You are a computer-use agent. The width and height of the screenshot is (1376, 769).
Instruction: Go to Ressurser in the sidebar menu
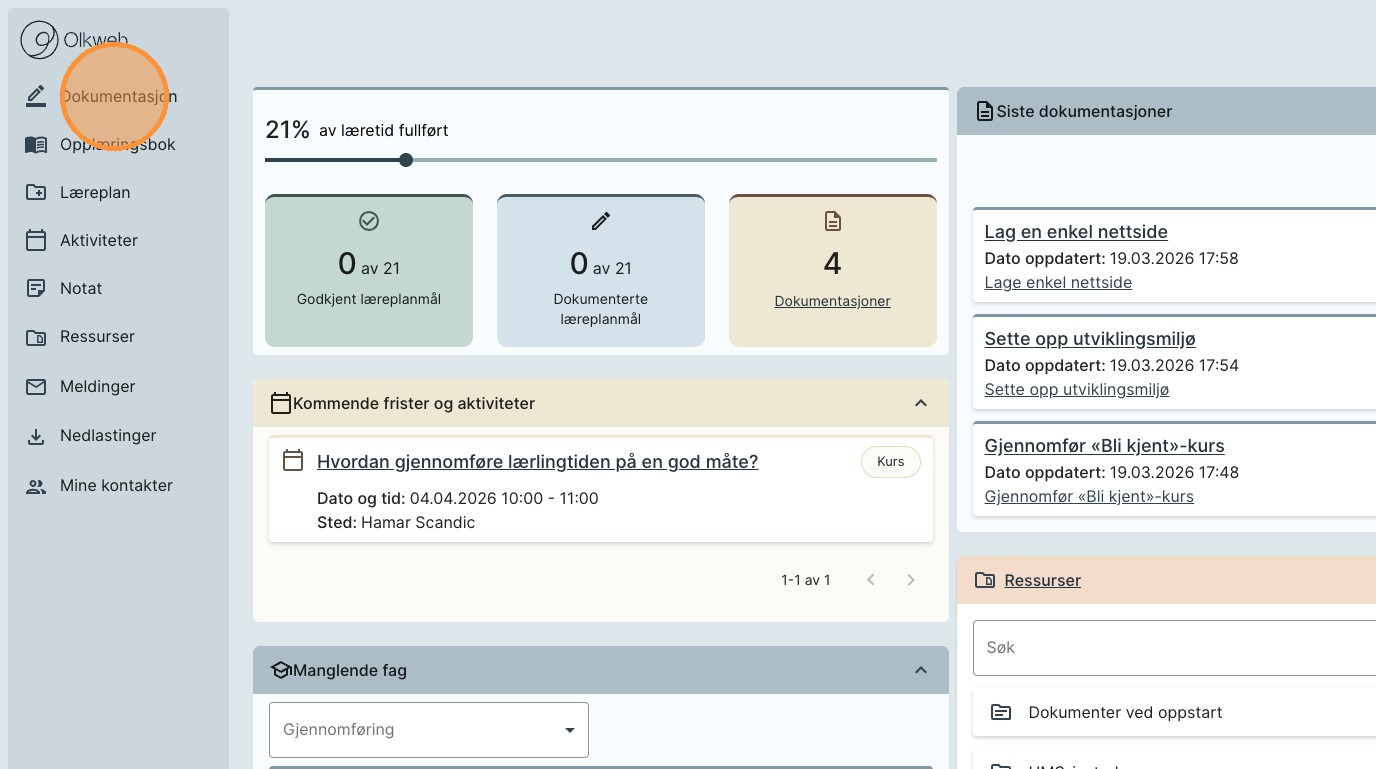pos(97,337)
